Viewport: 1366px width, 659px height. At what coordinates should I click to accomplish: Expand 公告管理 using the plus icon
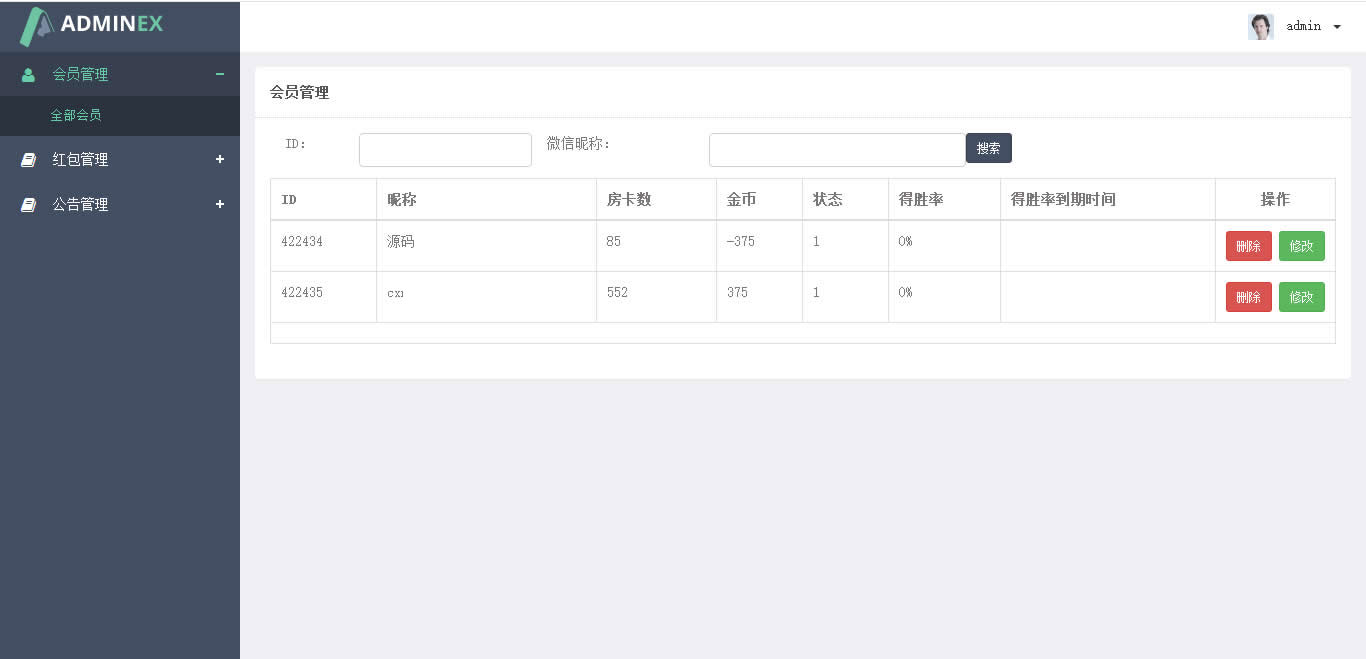point(220,204)
